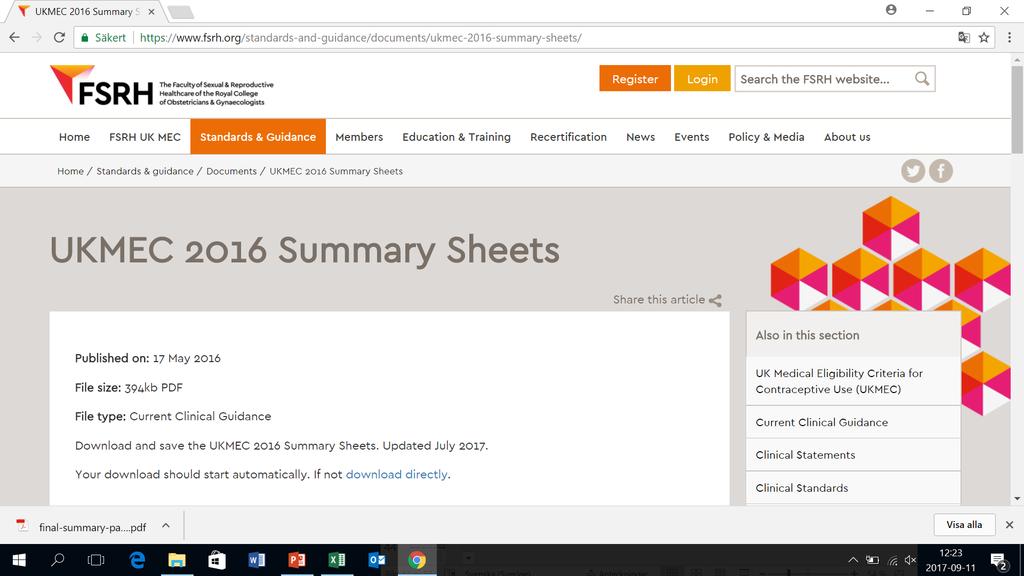Focus the FSRH website search field

point(824,79)
